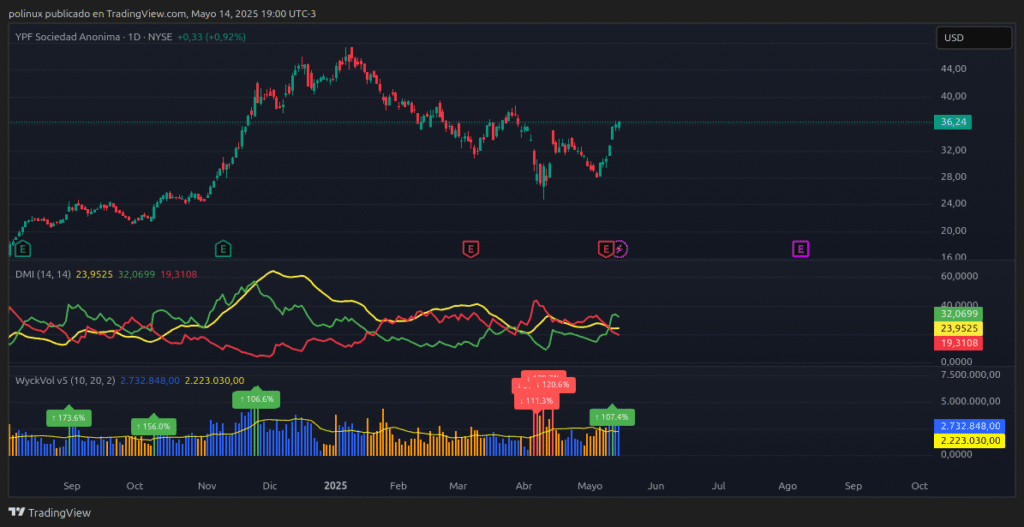Click the Mar label on time axis
This screenshot has height=527, width=1024.
coord(458,486)
